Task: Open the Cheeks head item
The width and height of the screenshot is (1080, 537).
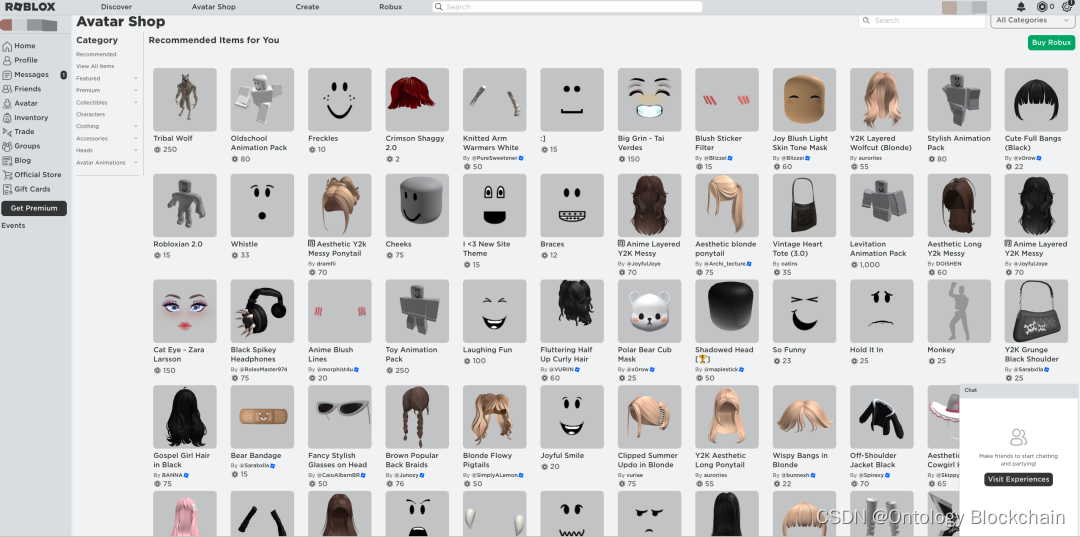Action: point(417,205)
